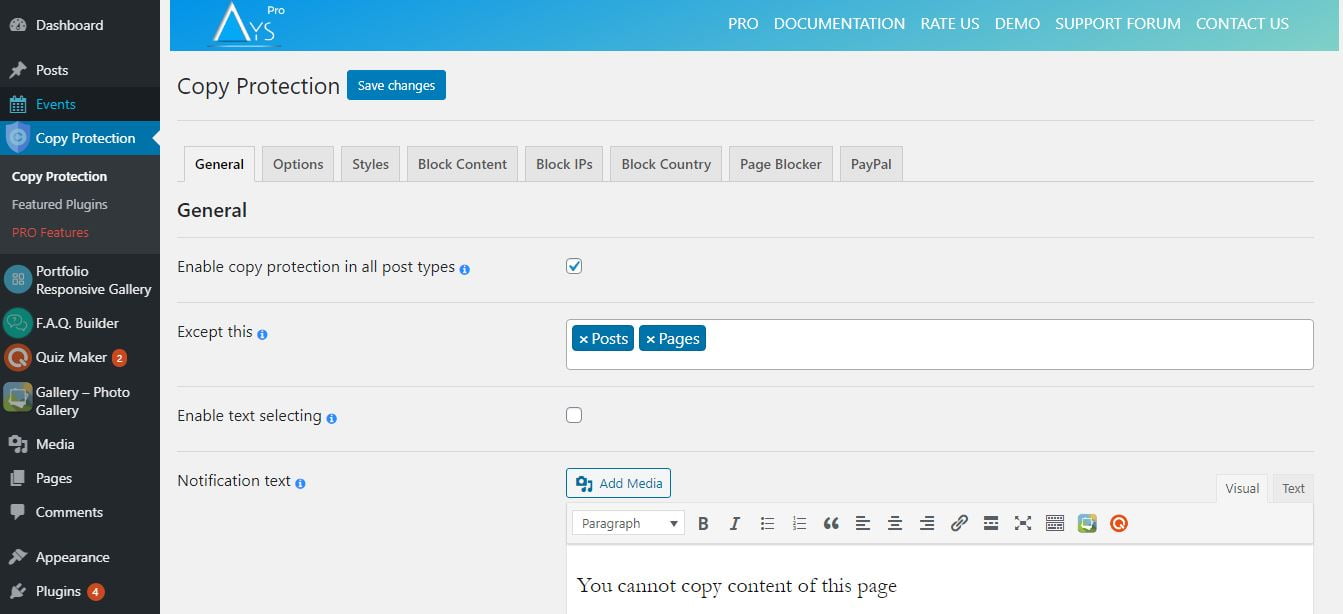Open the Plugins menu
The image size is (1343, 614).
click(80, 591)
